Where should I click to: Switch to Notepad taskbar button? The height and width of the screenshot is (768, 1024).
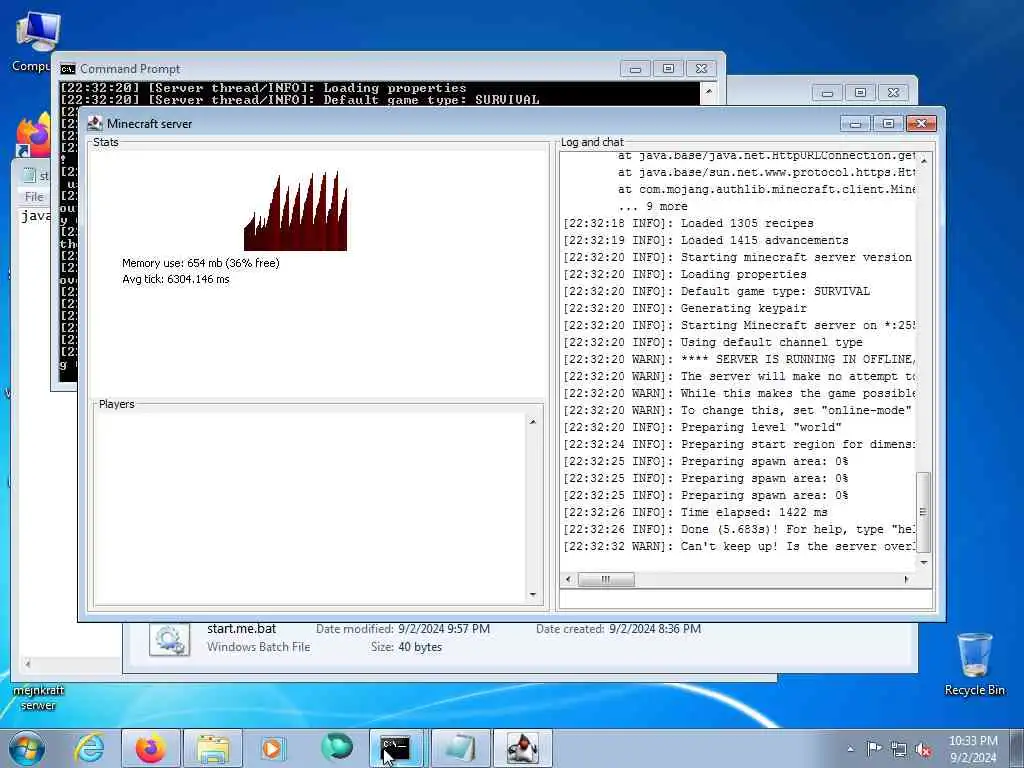460,748
